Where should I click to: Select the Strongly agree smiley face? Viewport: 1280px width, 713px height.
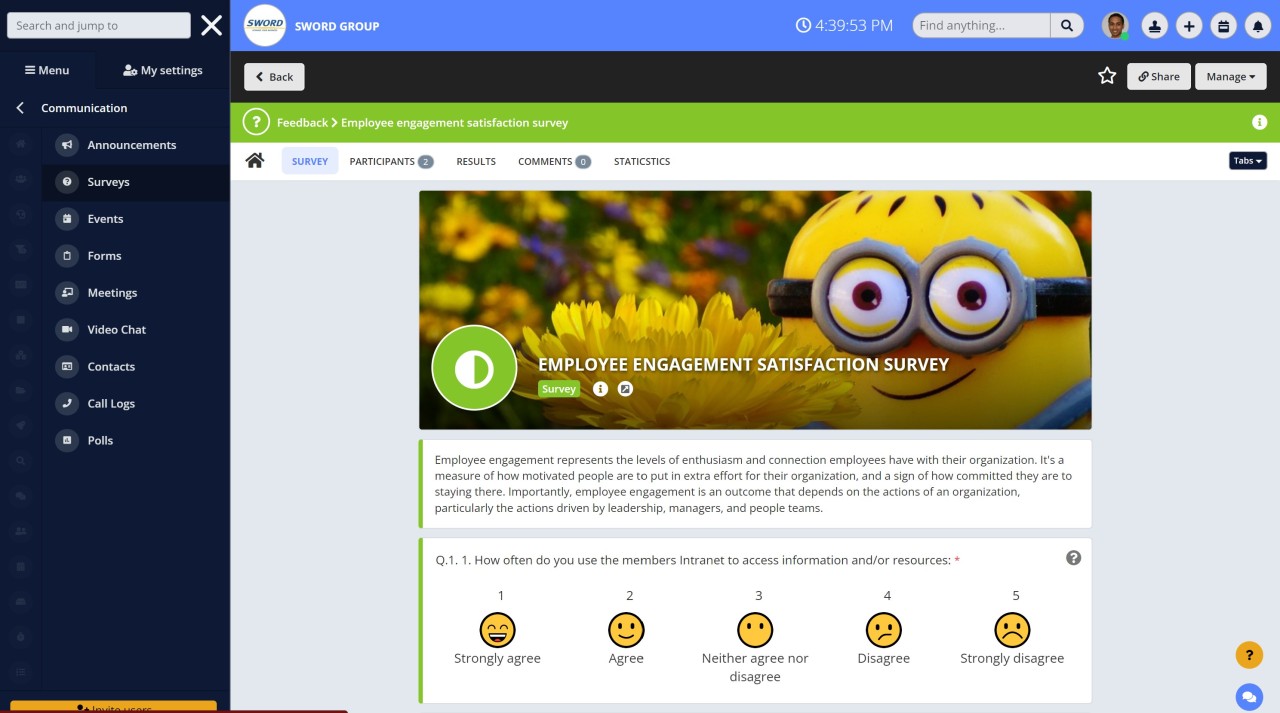point(497,630)
